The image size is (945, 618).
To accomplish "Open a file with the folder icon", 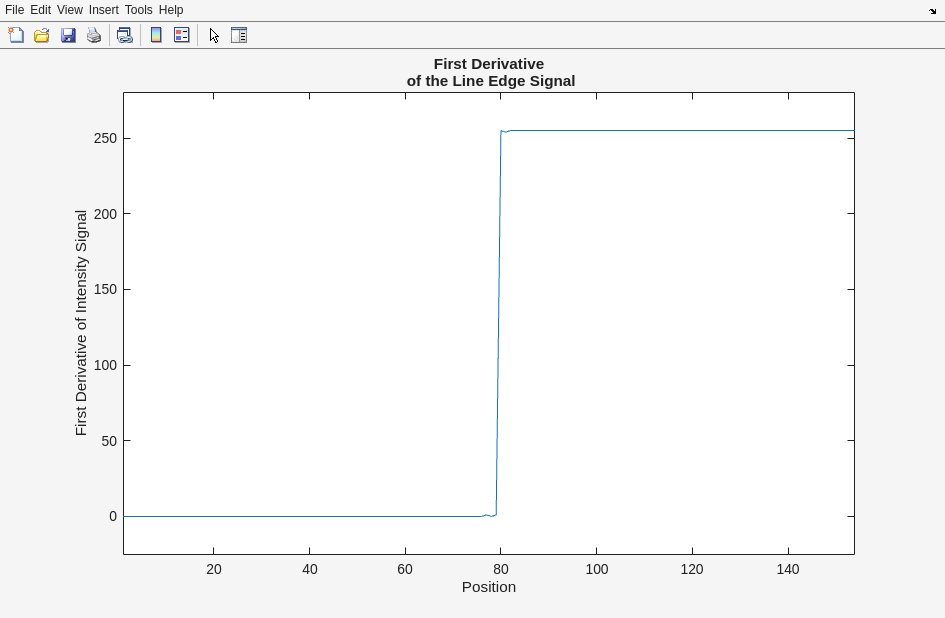I will coord(42,35).
